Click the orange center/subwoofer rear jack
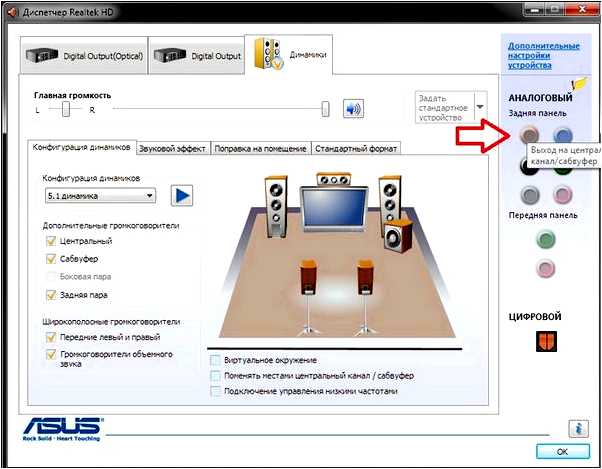 [530, 135]
